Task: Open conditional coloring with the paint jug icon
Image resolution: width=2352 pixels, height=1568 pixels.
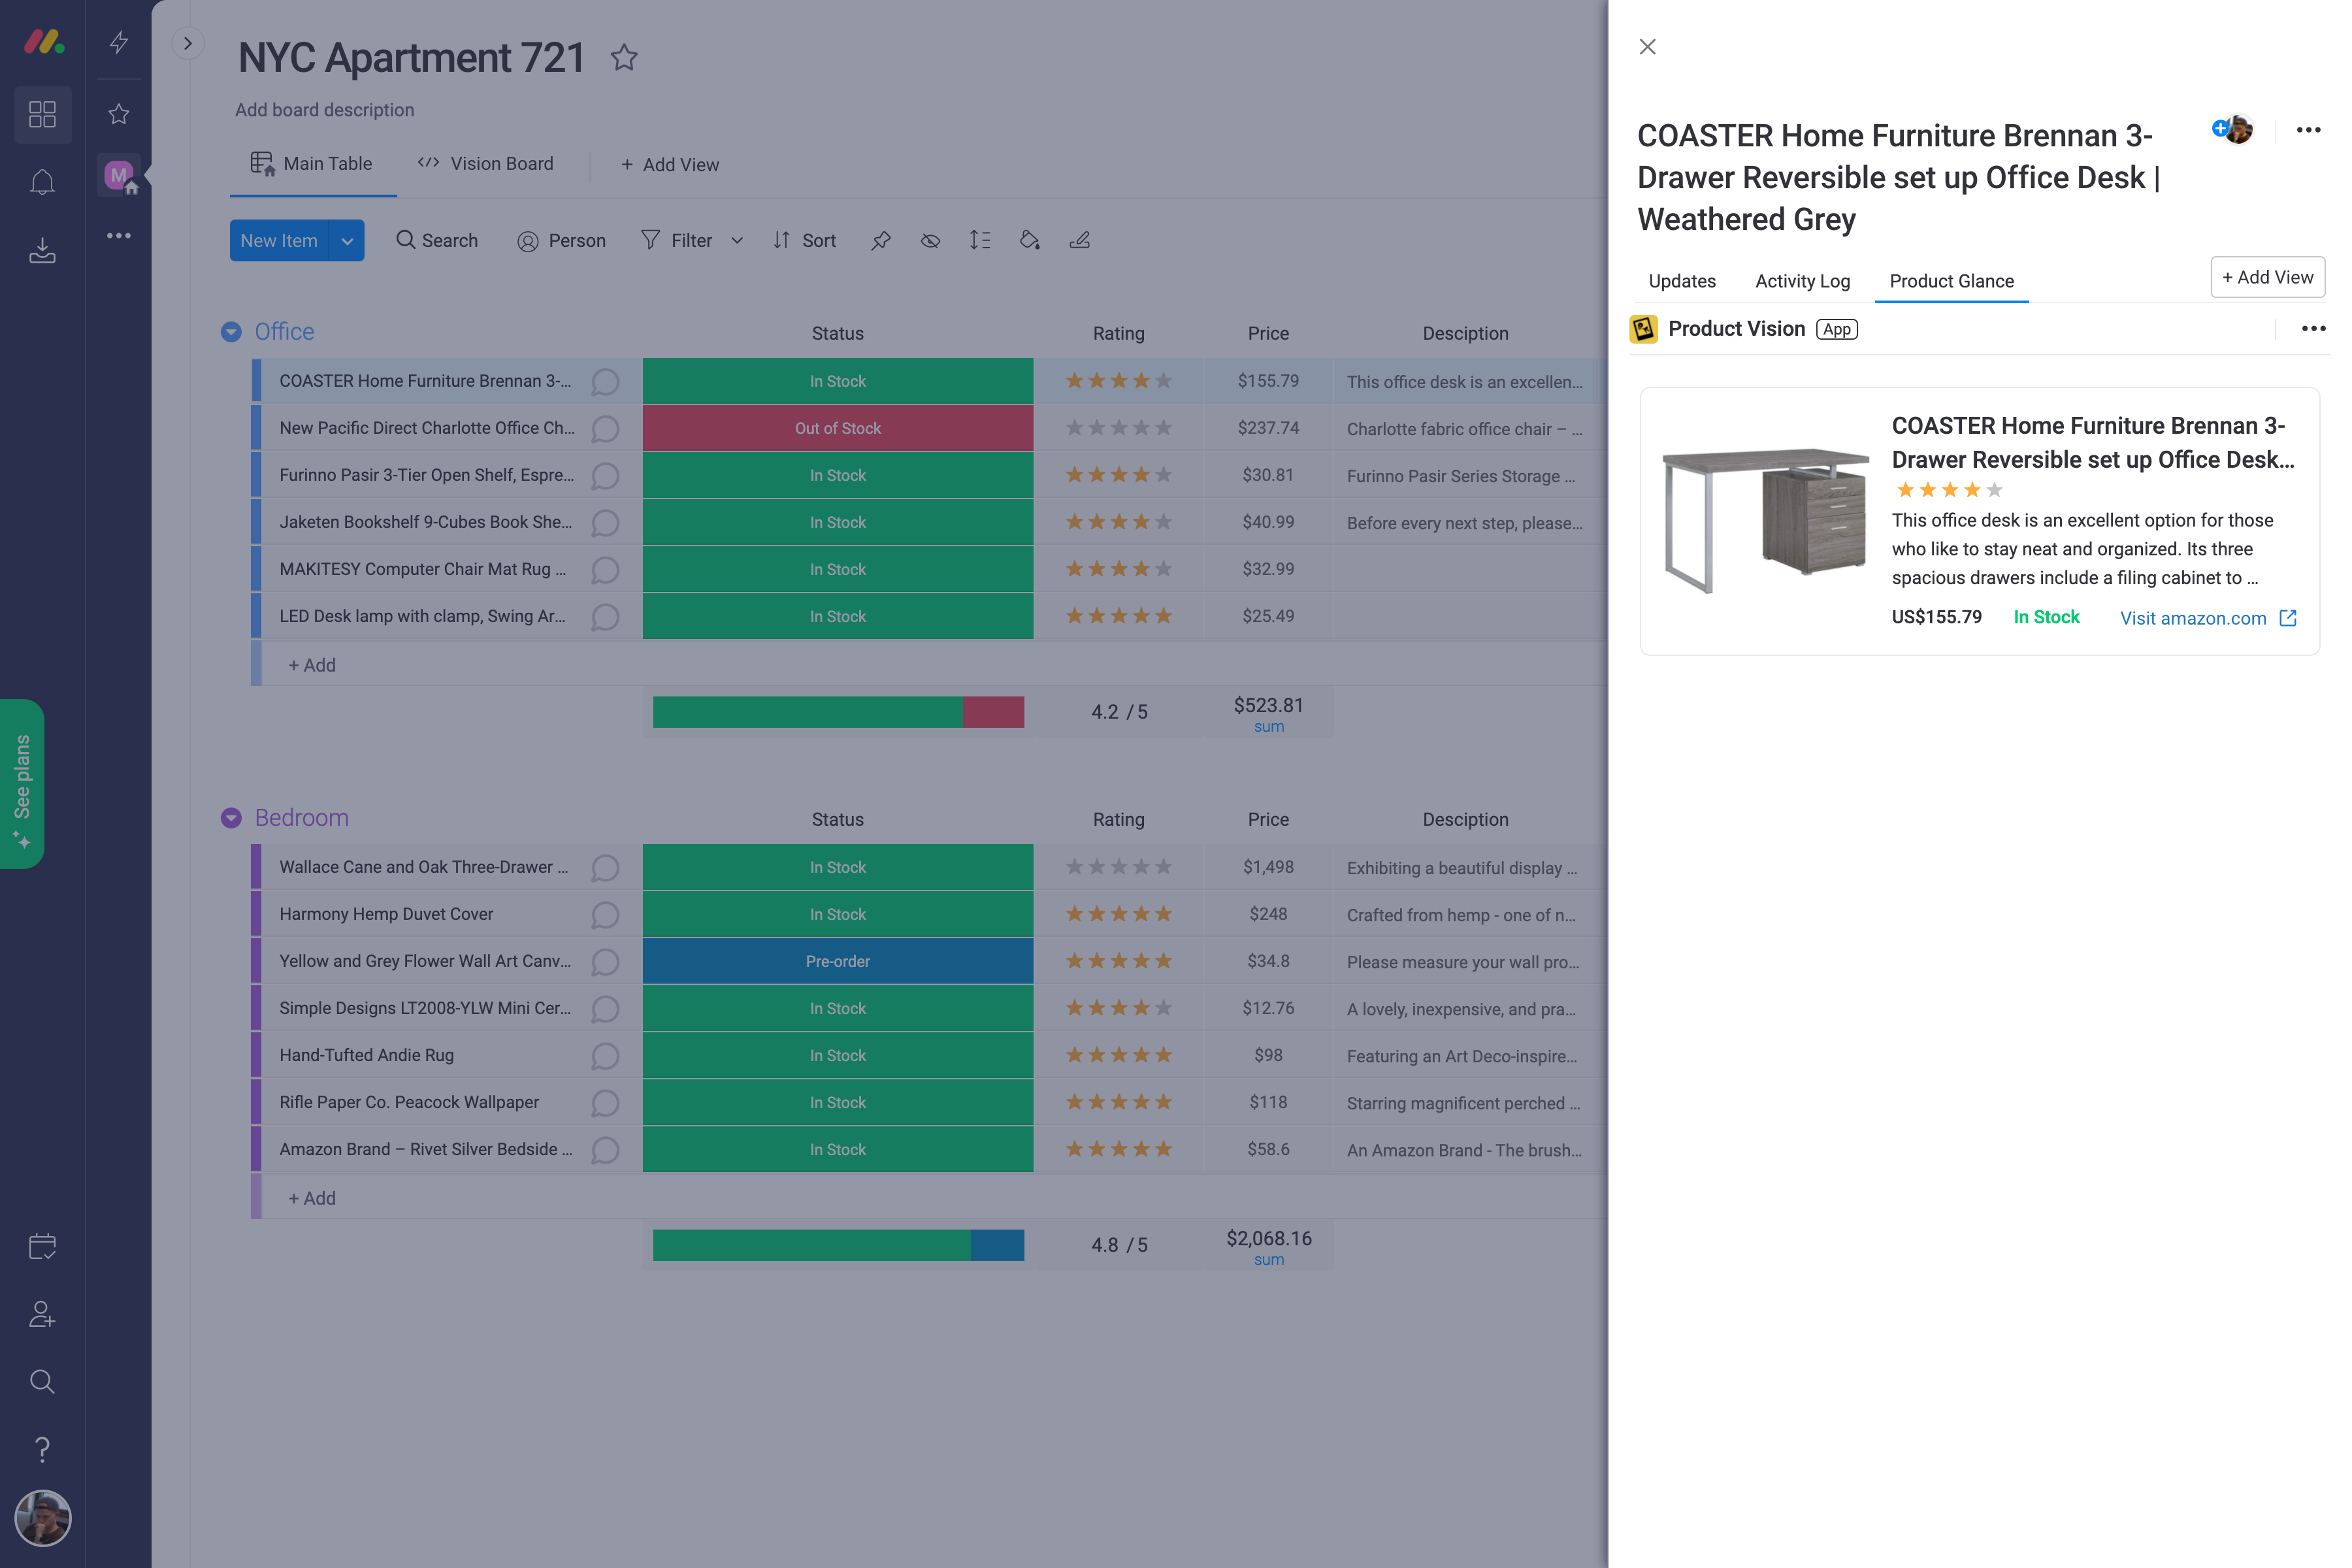Action: coord(1030,240)
